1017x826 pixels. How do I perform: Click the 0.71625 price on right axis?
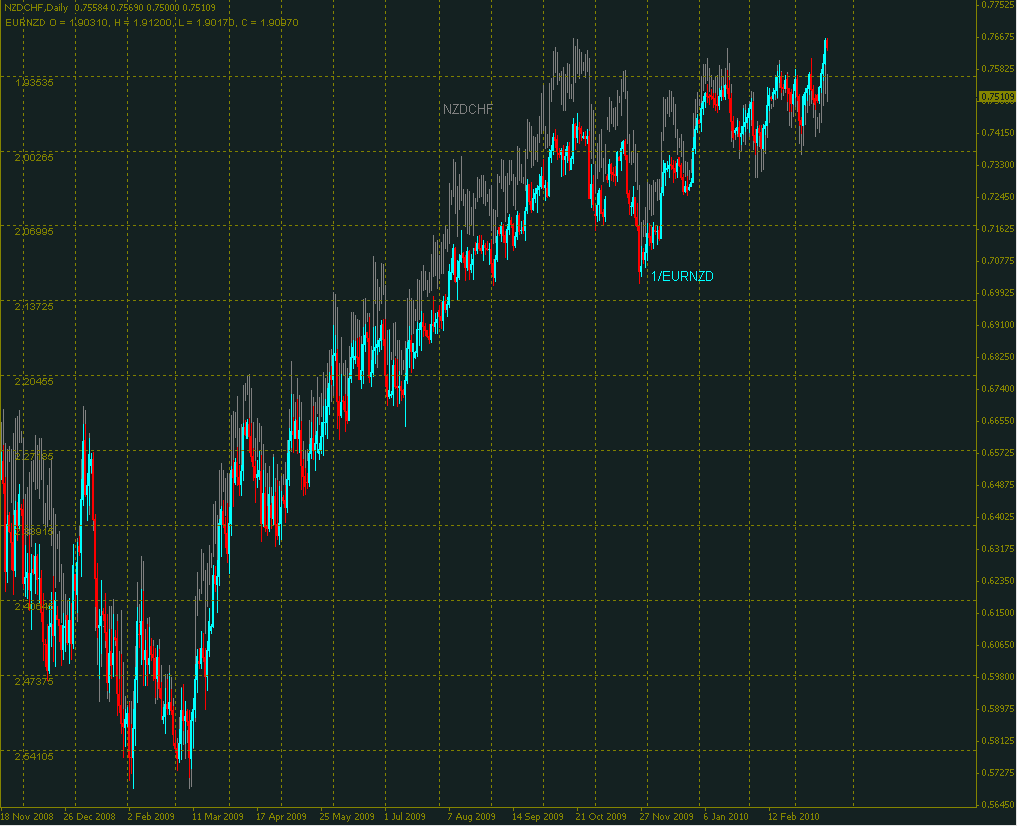pyautogui.click(x=998, y=229)
